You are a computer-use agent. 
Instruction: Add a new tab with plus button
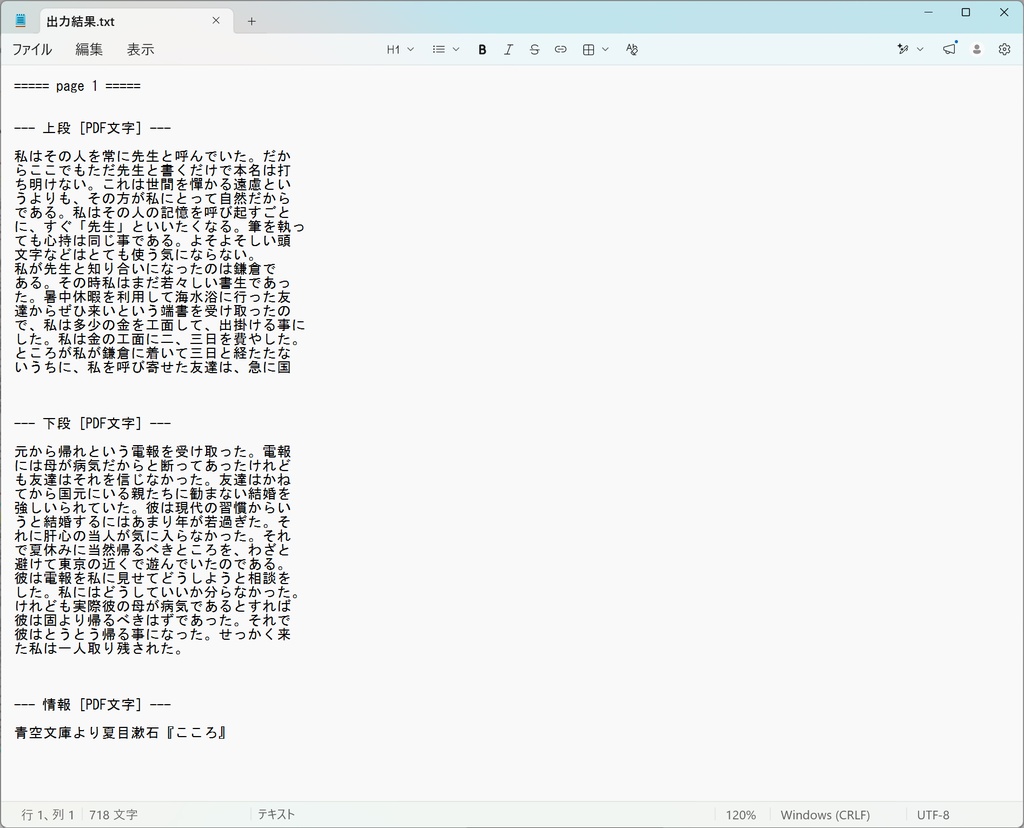click(x=251, y=22)
